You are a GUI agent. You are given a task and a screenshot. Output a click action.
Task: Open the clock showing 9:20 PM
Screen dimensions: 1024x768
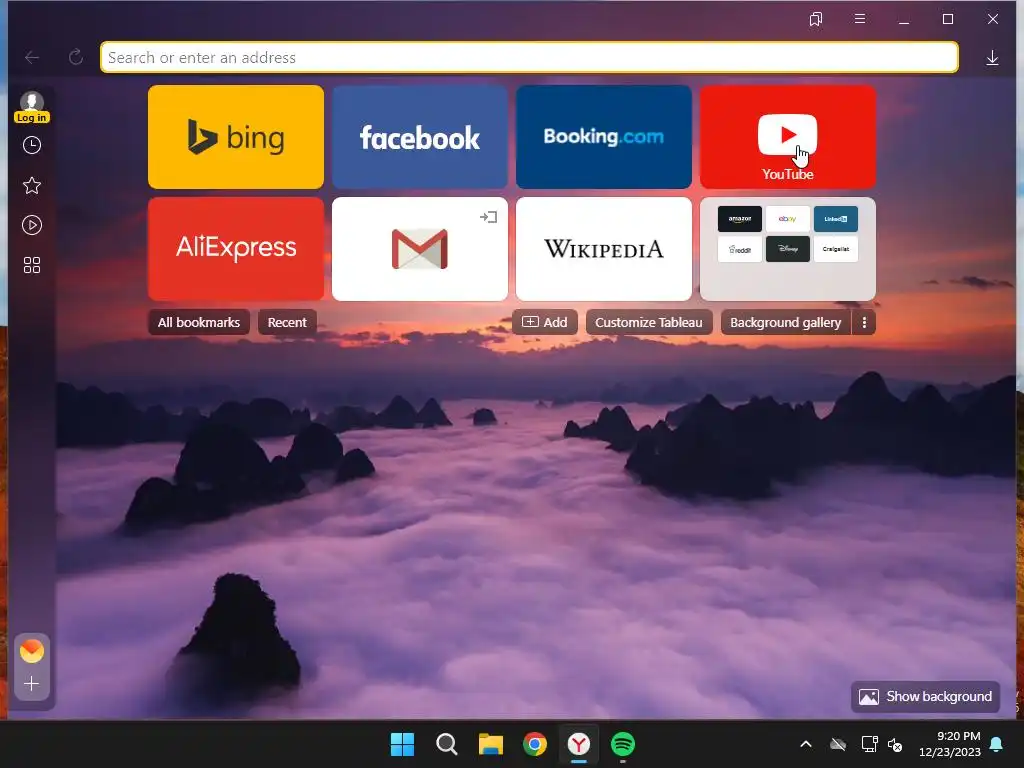950,744
